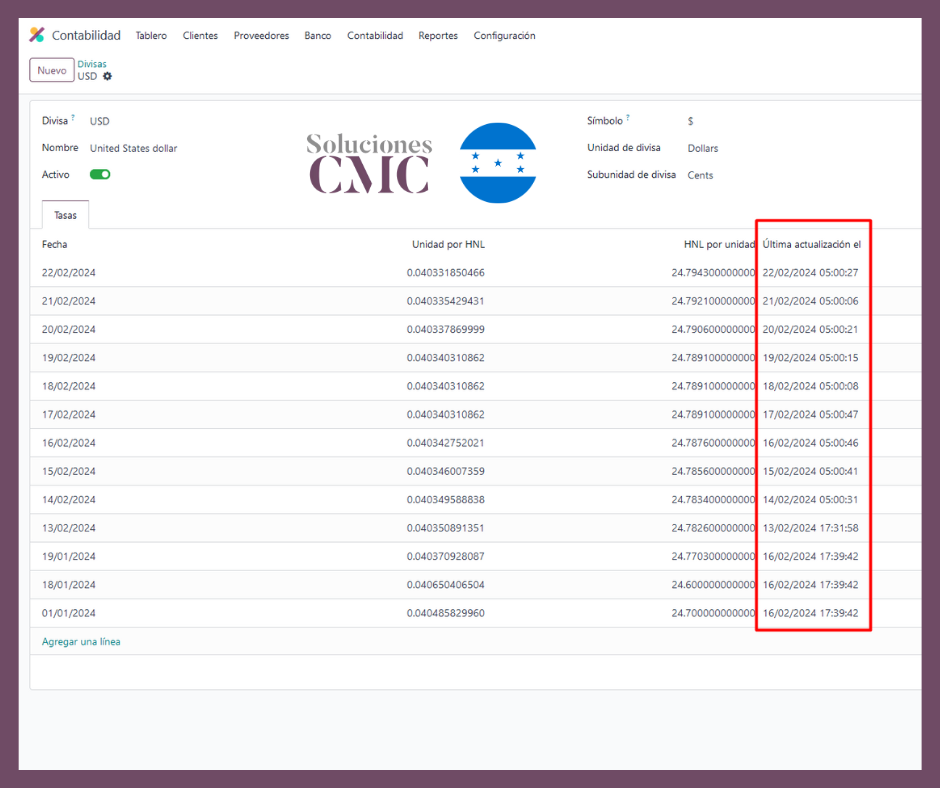Toggle the Activo switch off
The image size is (940, 788).
tap(98, 174)
